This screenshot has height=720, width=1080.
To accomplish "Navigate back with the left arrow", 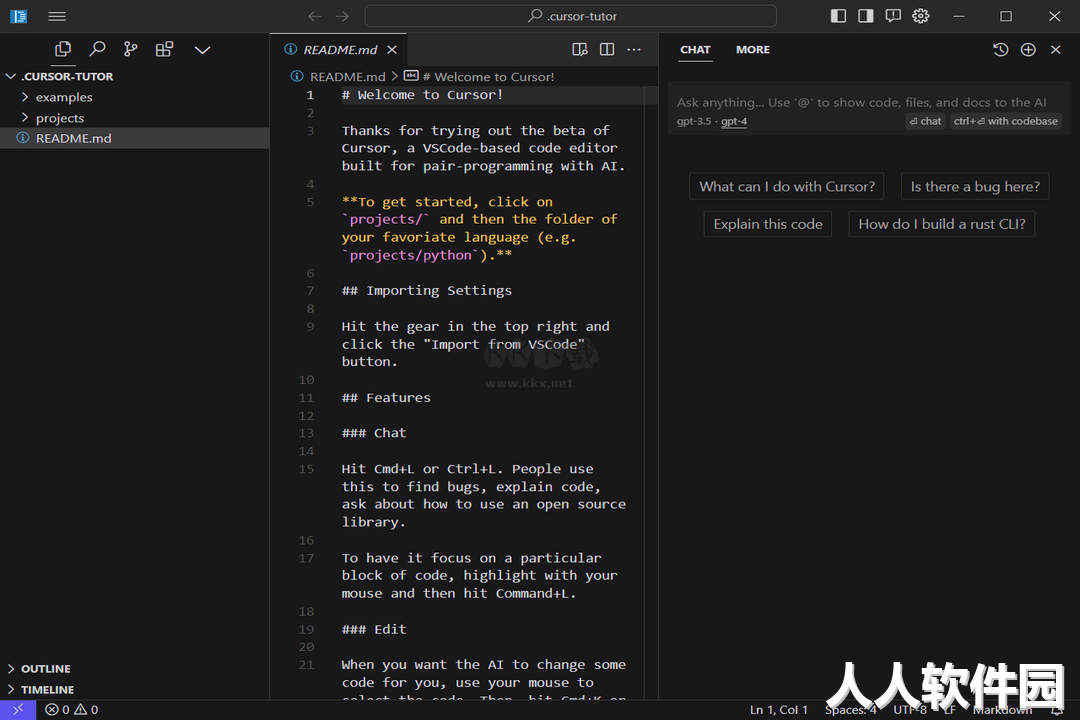I will pos(315,17).
